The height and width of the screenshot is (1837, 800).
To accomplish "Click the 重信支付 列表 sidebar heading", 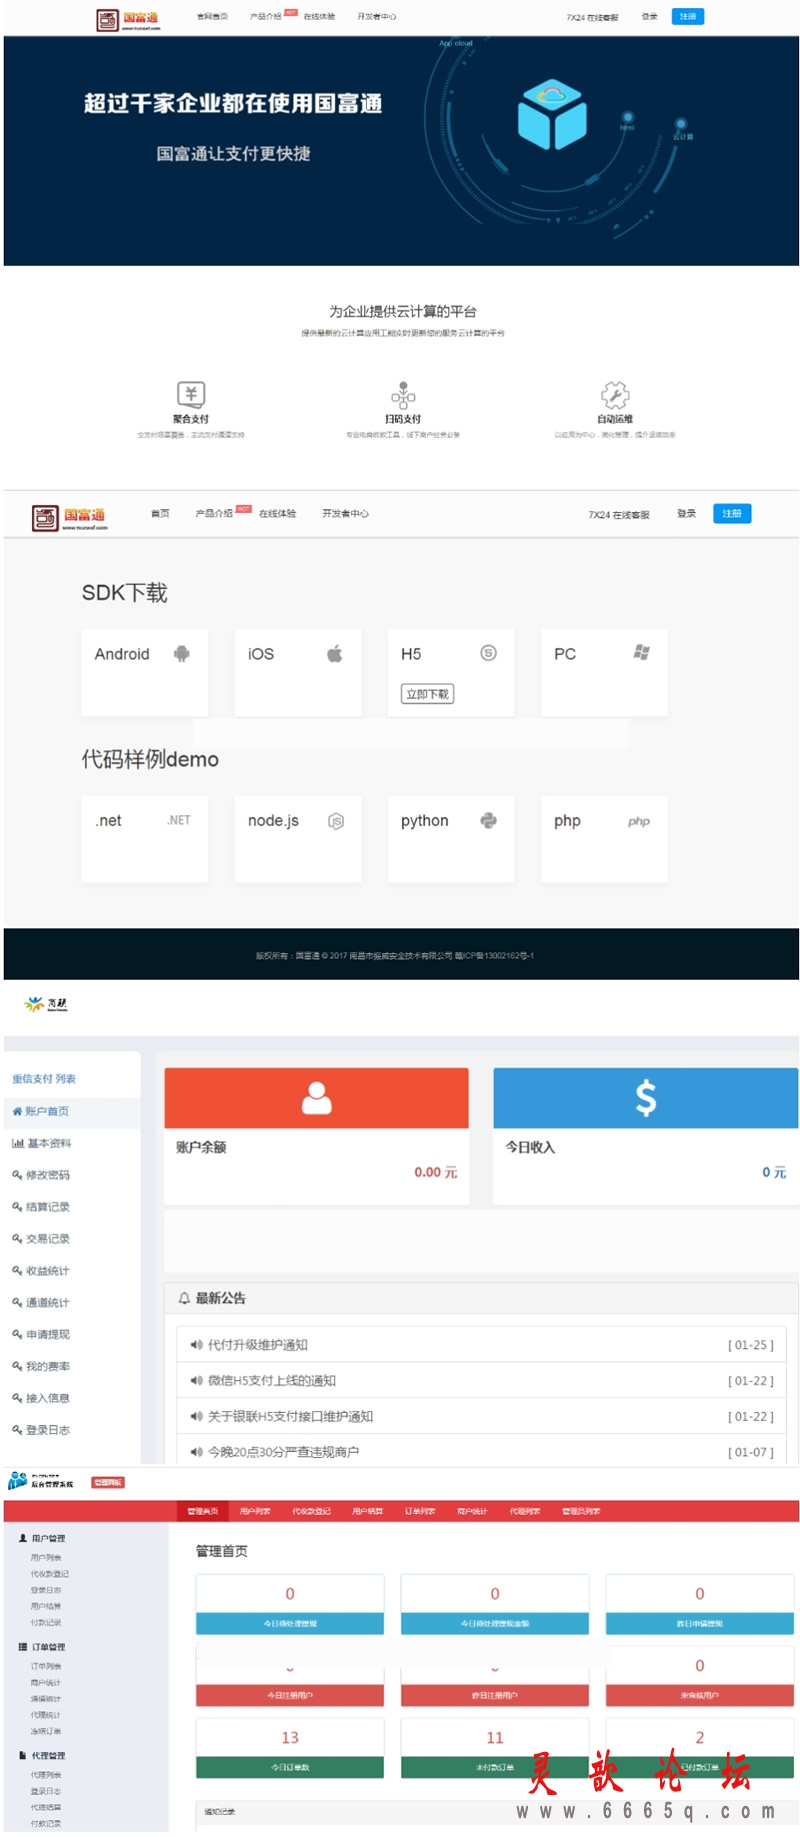I will [44, 1079].
